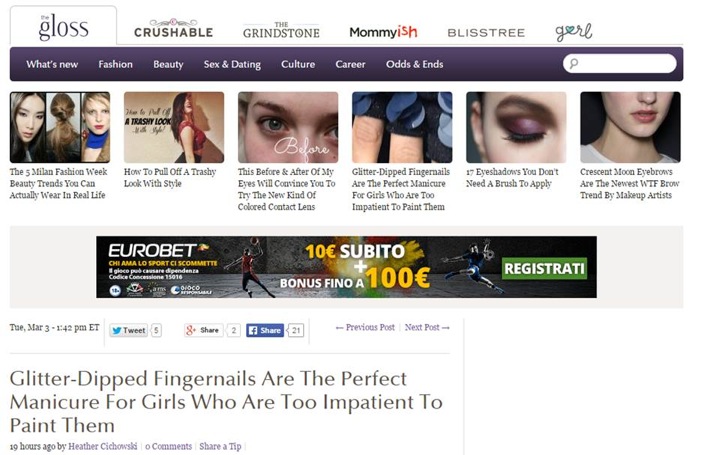This screenshot has height=455, width=709.
Task: Go to the Career section
Action: (350, 64)
